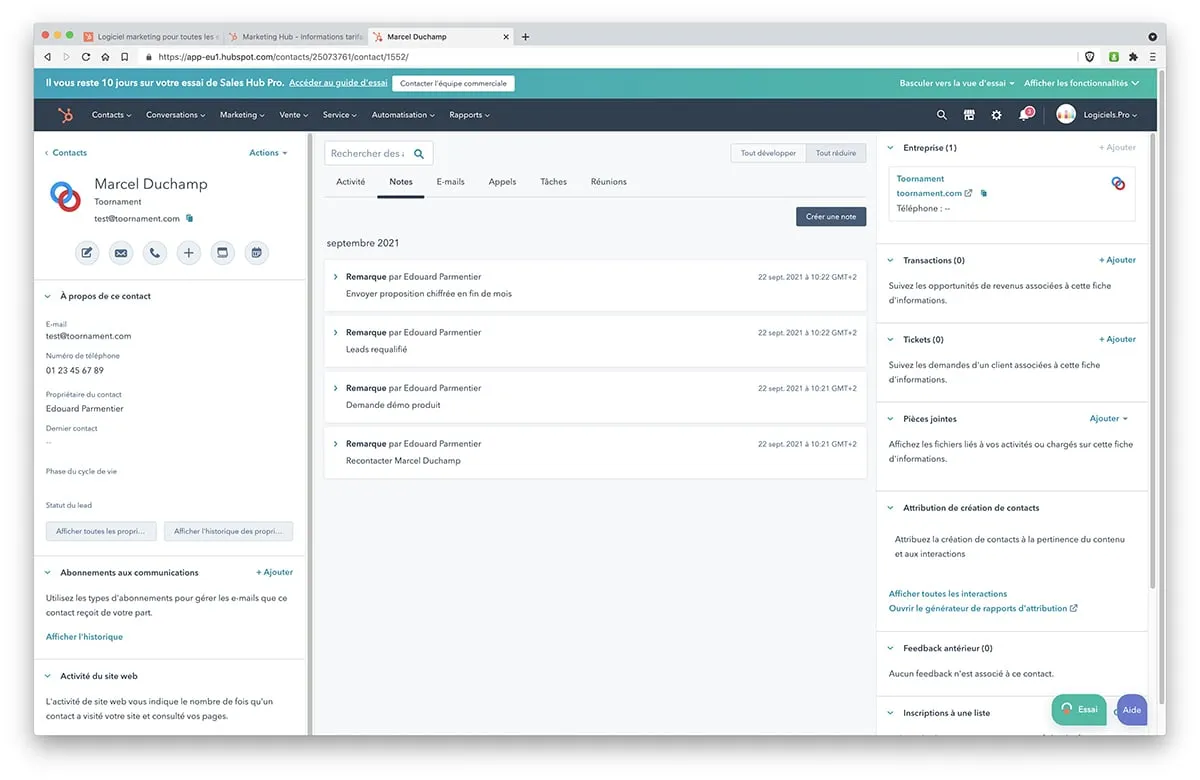Click the Tout développer button

768,153
